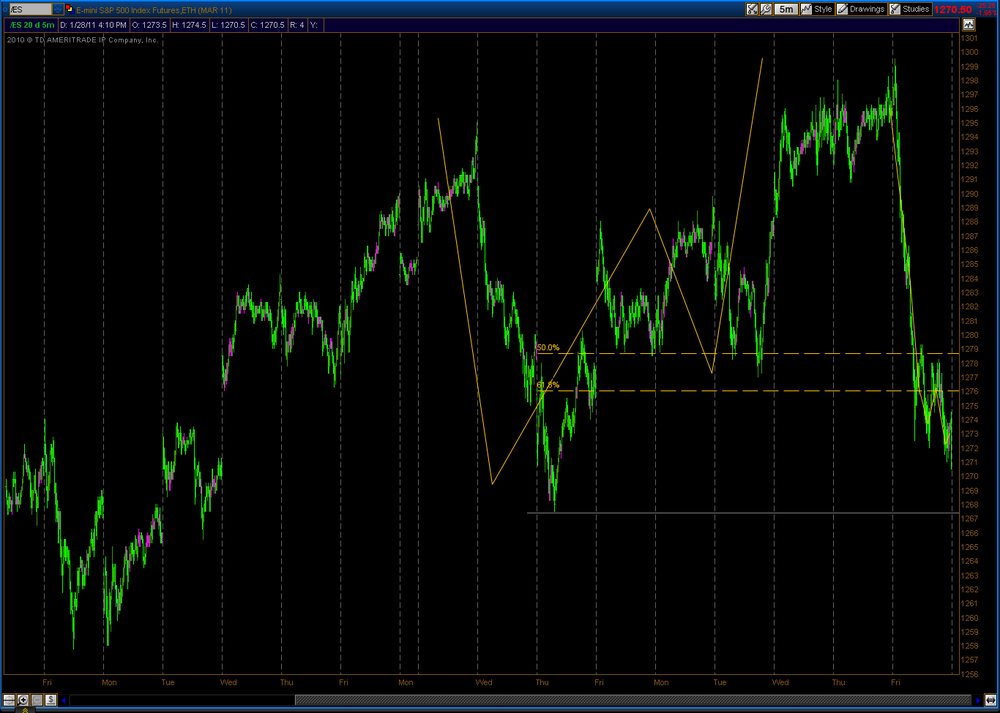Click the zoom-in magnifier icon at bottom-left

coord(23,700)
